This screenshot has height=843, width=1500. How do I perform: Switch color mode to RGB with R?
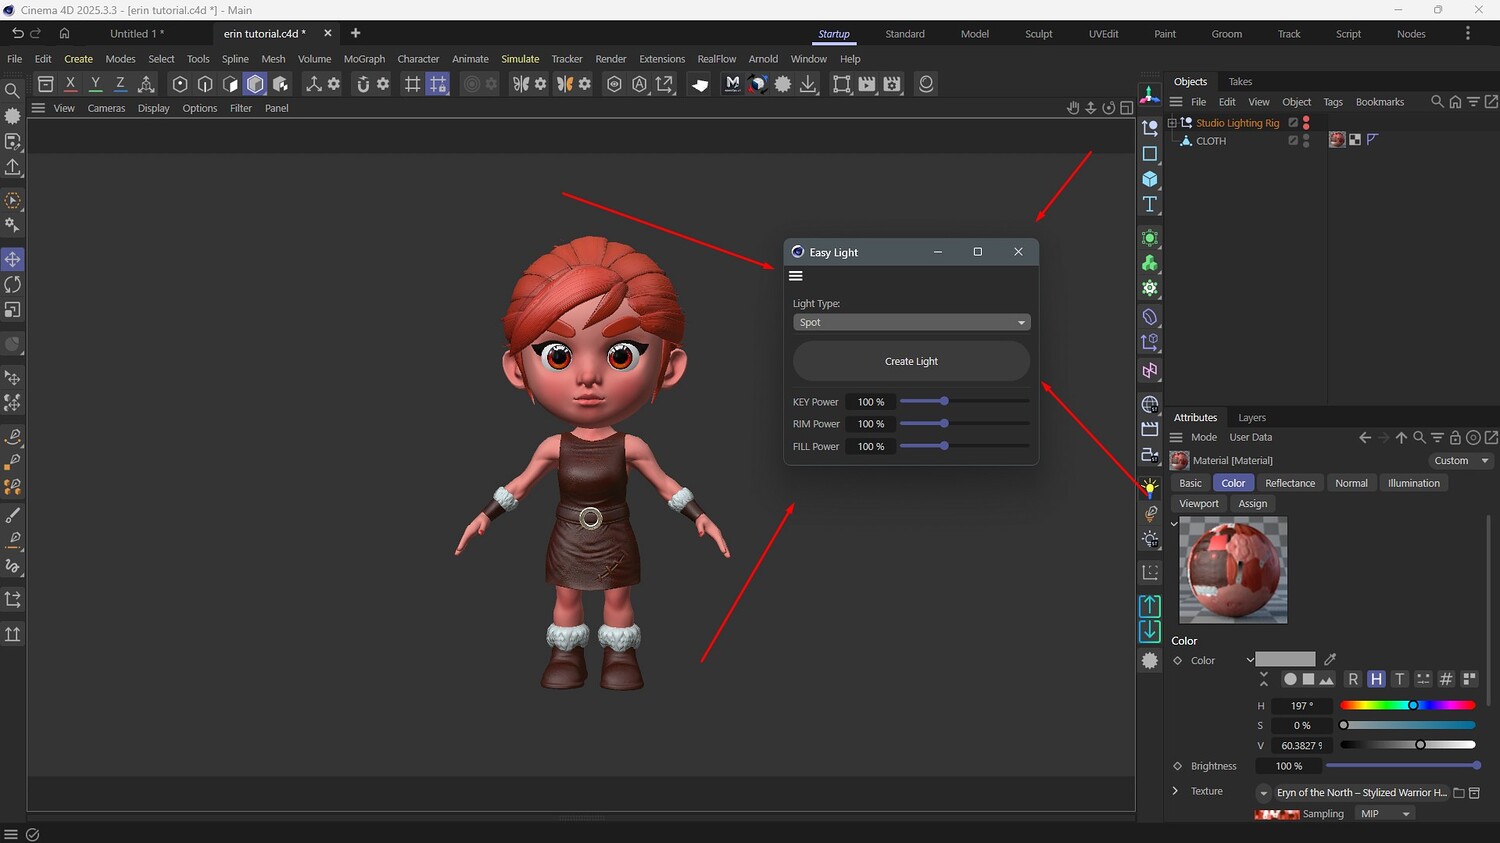click(x=1353, y=679)
